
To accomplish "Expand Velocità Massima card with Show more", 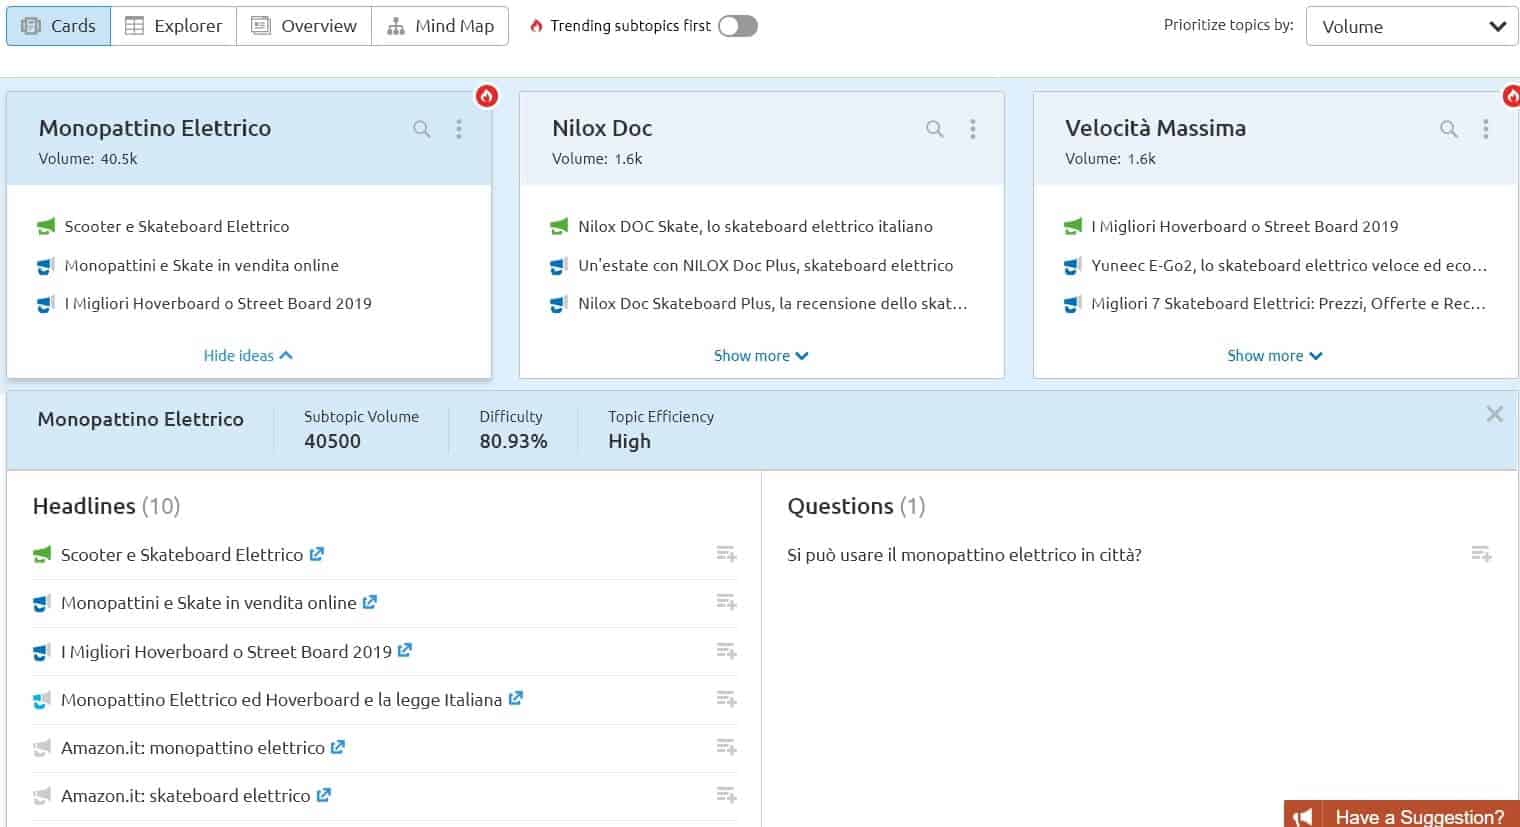I will (x=1275, y=355).
